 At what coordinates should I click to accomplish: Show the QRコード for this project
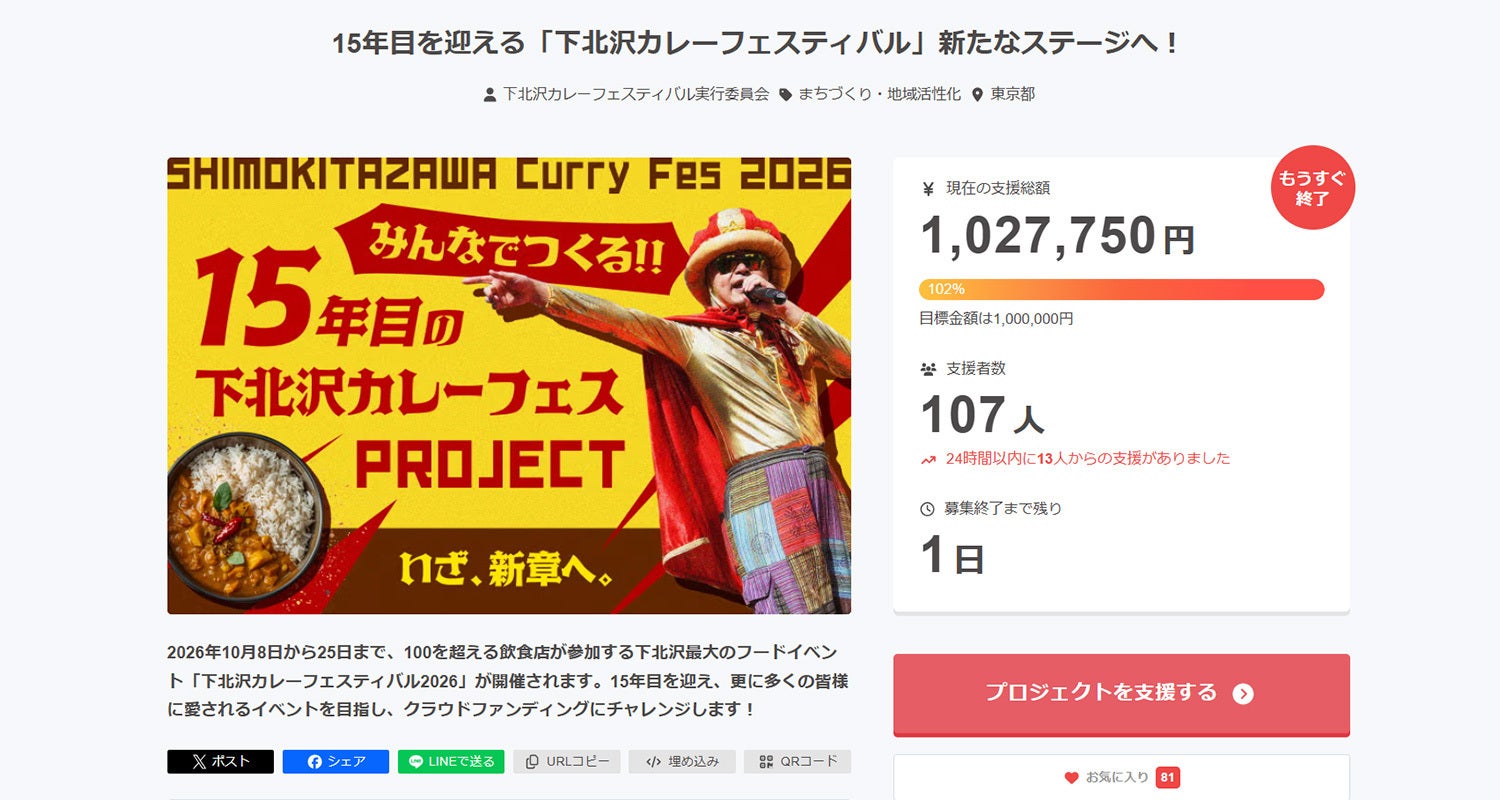pos(798,761)
